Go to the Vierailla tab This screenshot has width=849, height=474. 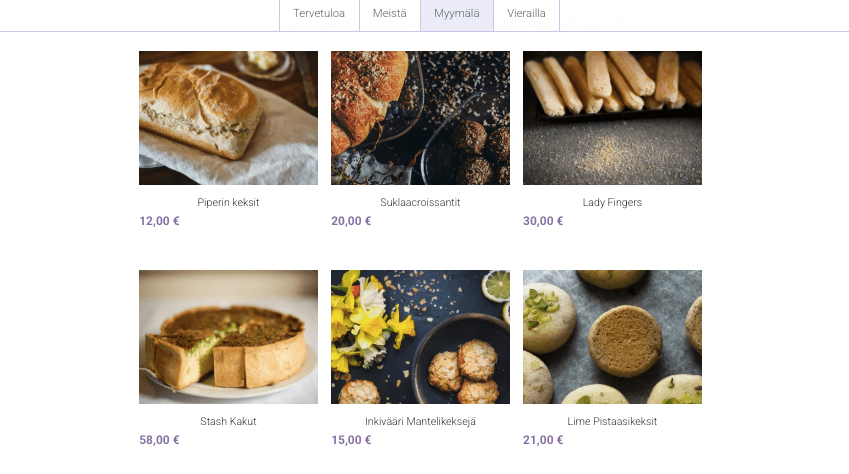click(x=526, y=14)
